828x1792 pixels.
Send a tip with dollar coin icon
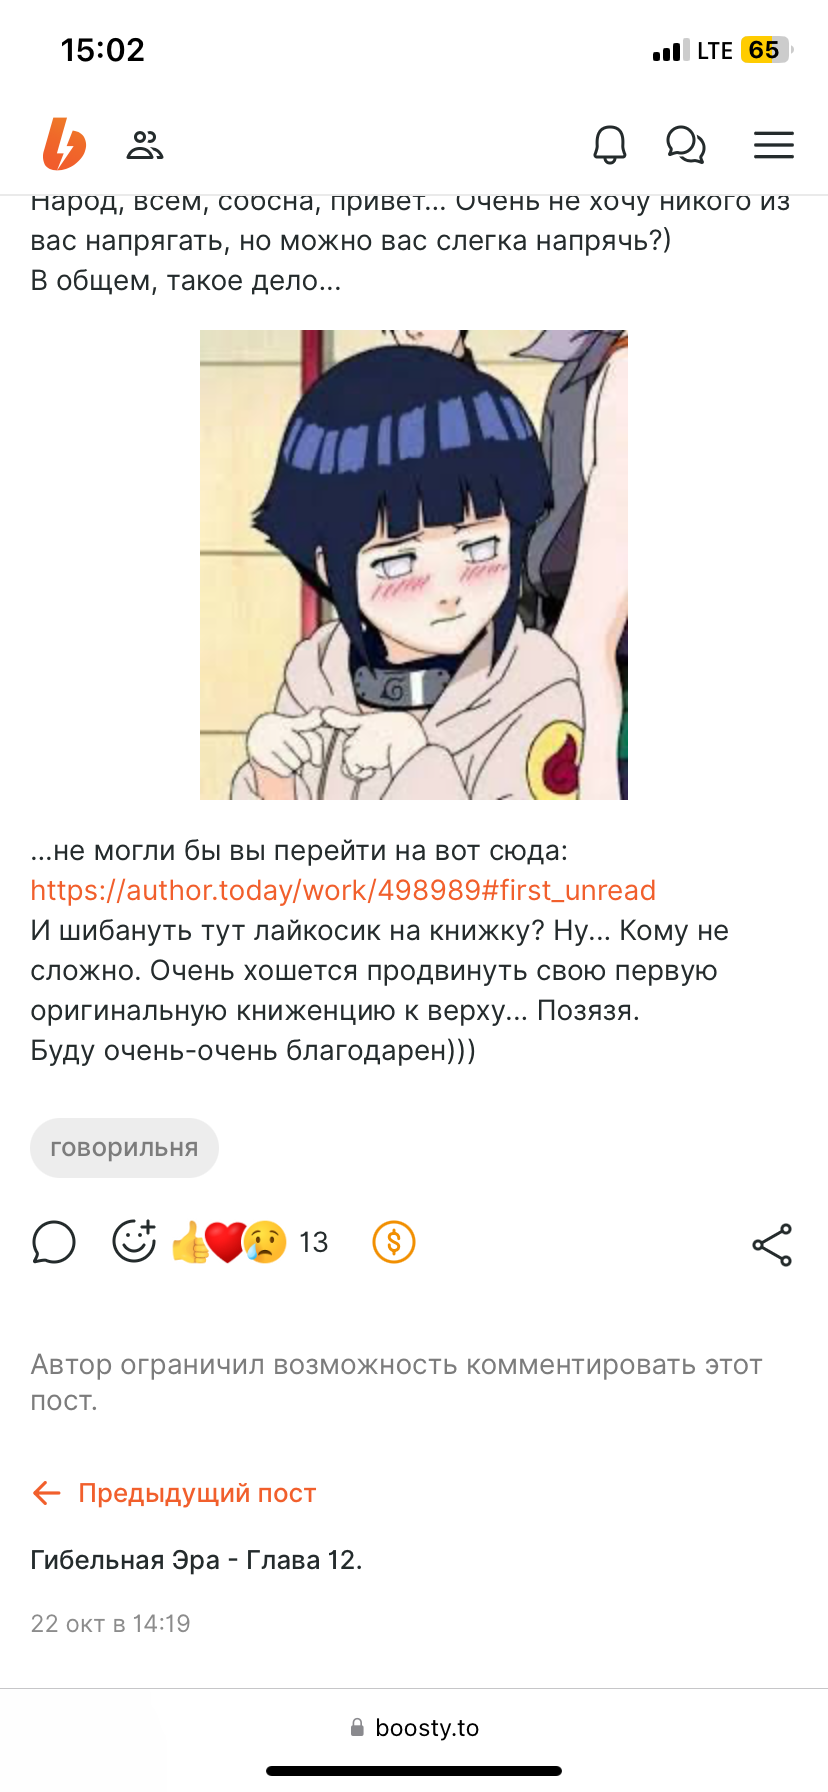[394, 1243]
